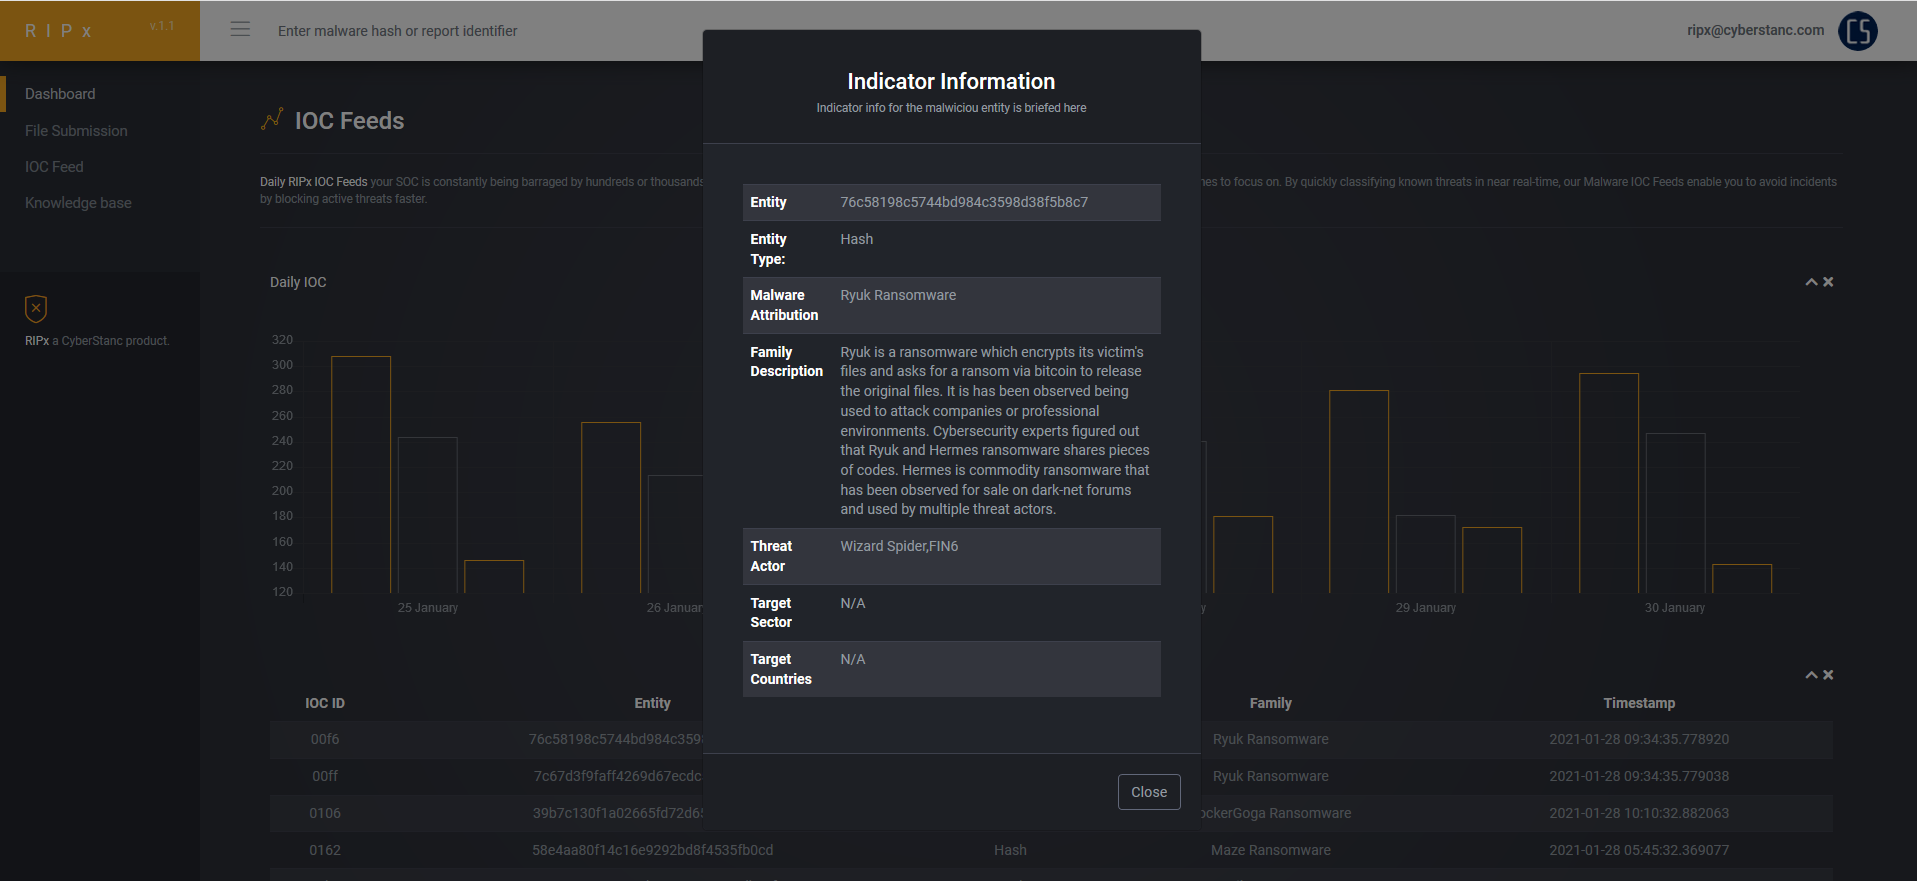Sort table by Entity column
1917x881 pixels.
[x=652, y=703]
